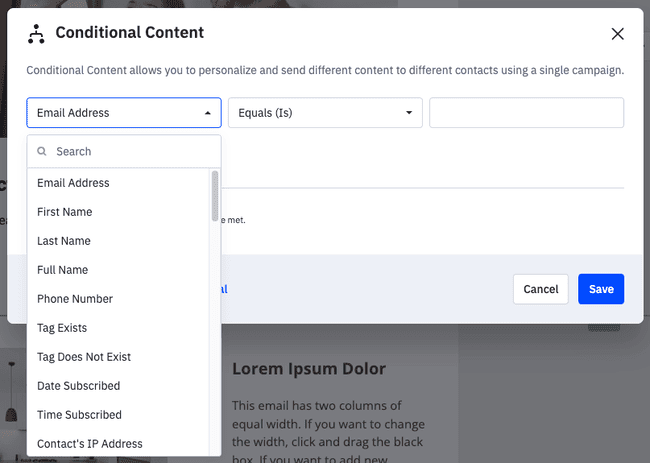
Task: Close the Conditional Content dialog
Action: (617, 34)
